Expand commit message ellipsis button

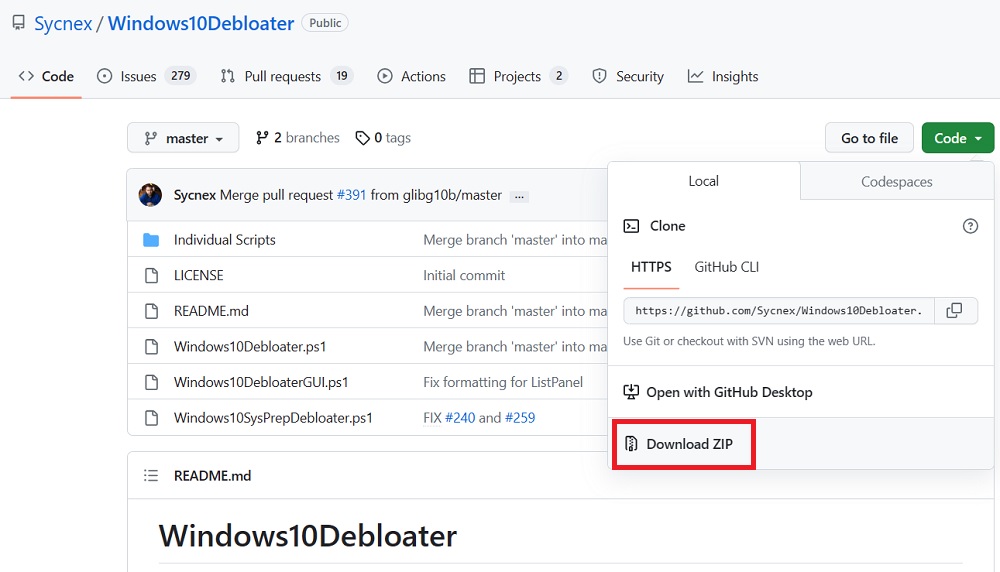coord(520,196)
